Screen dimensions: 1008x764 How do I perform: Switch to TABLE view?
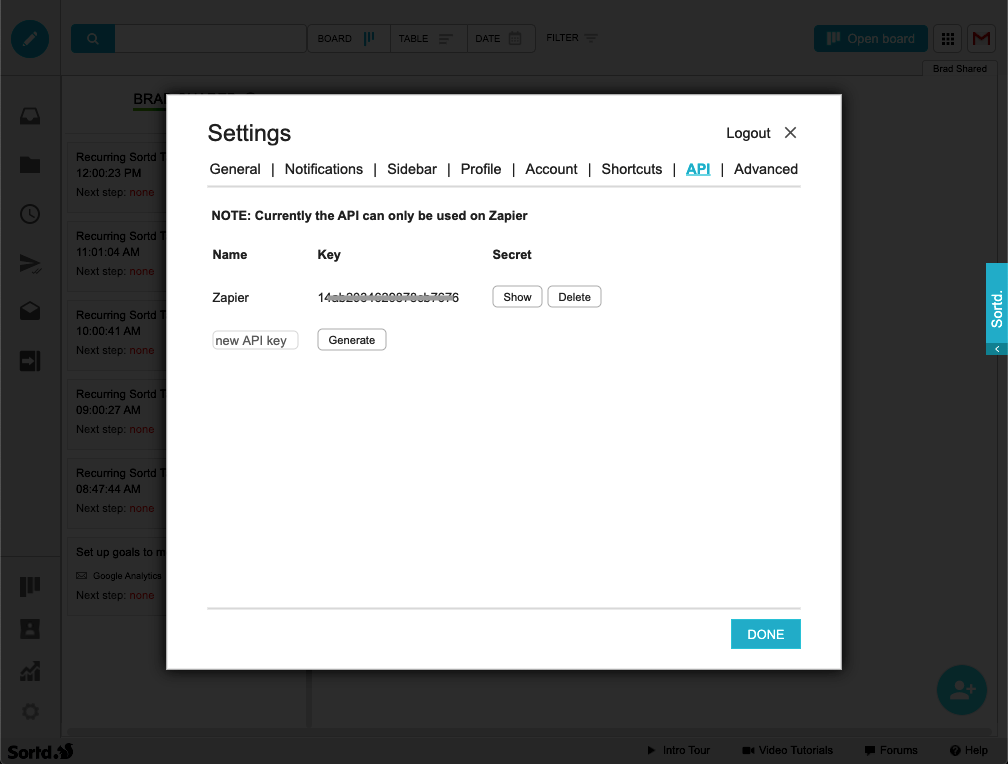click(428, 39)
